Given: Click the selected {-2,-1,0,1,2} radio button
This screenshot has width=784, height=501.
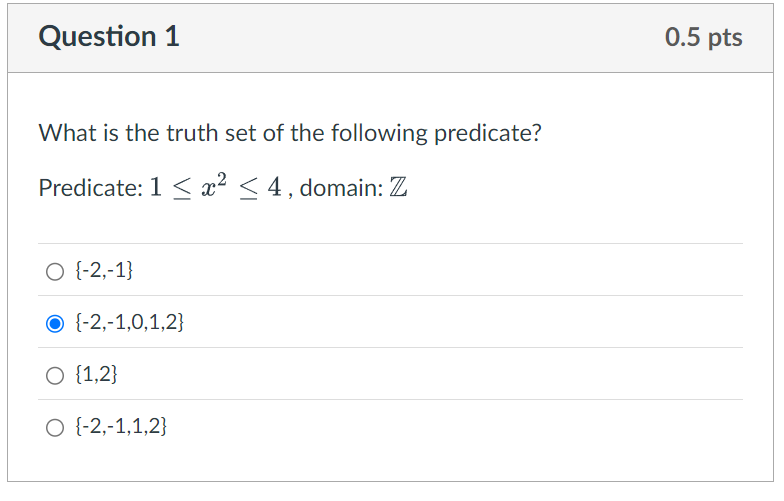Looking at the screenshot, I should click(54, 323).
